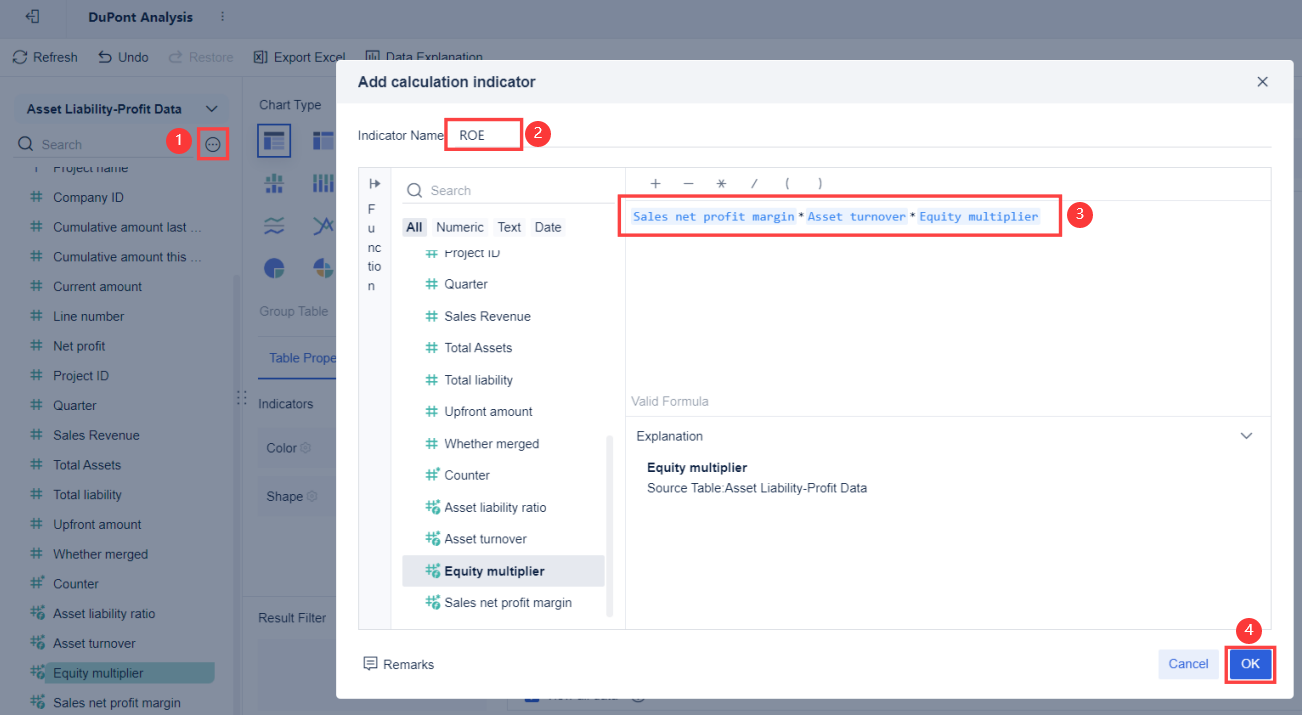Screen dimensions: 1302x715
Task: Filter field list by Date type
Action: pyautogui.click(x=548, y=227)
